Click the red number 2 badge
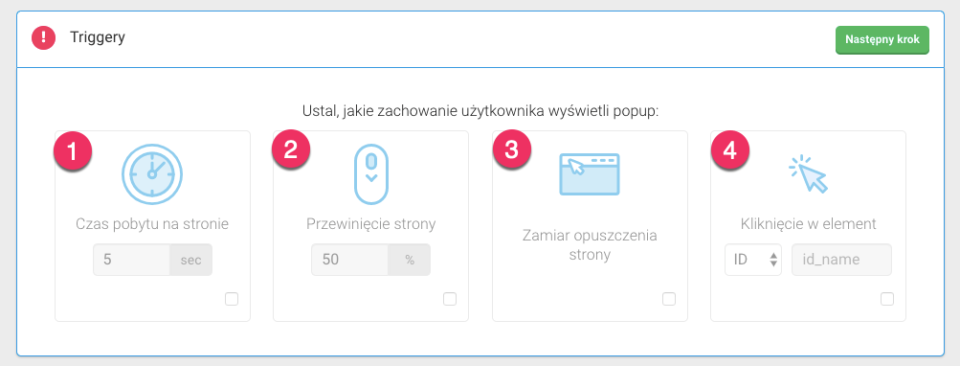 pyautogui.click(x=291, y=151)
